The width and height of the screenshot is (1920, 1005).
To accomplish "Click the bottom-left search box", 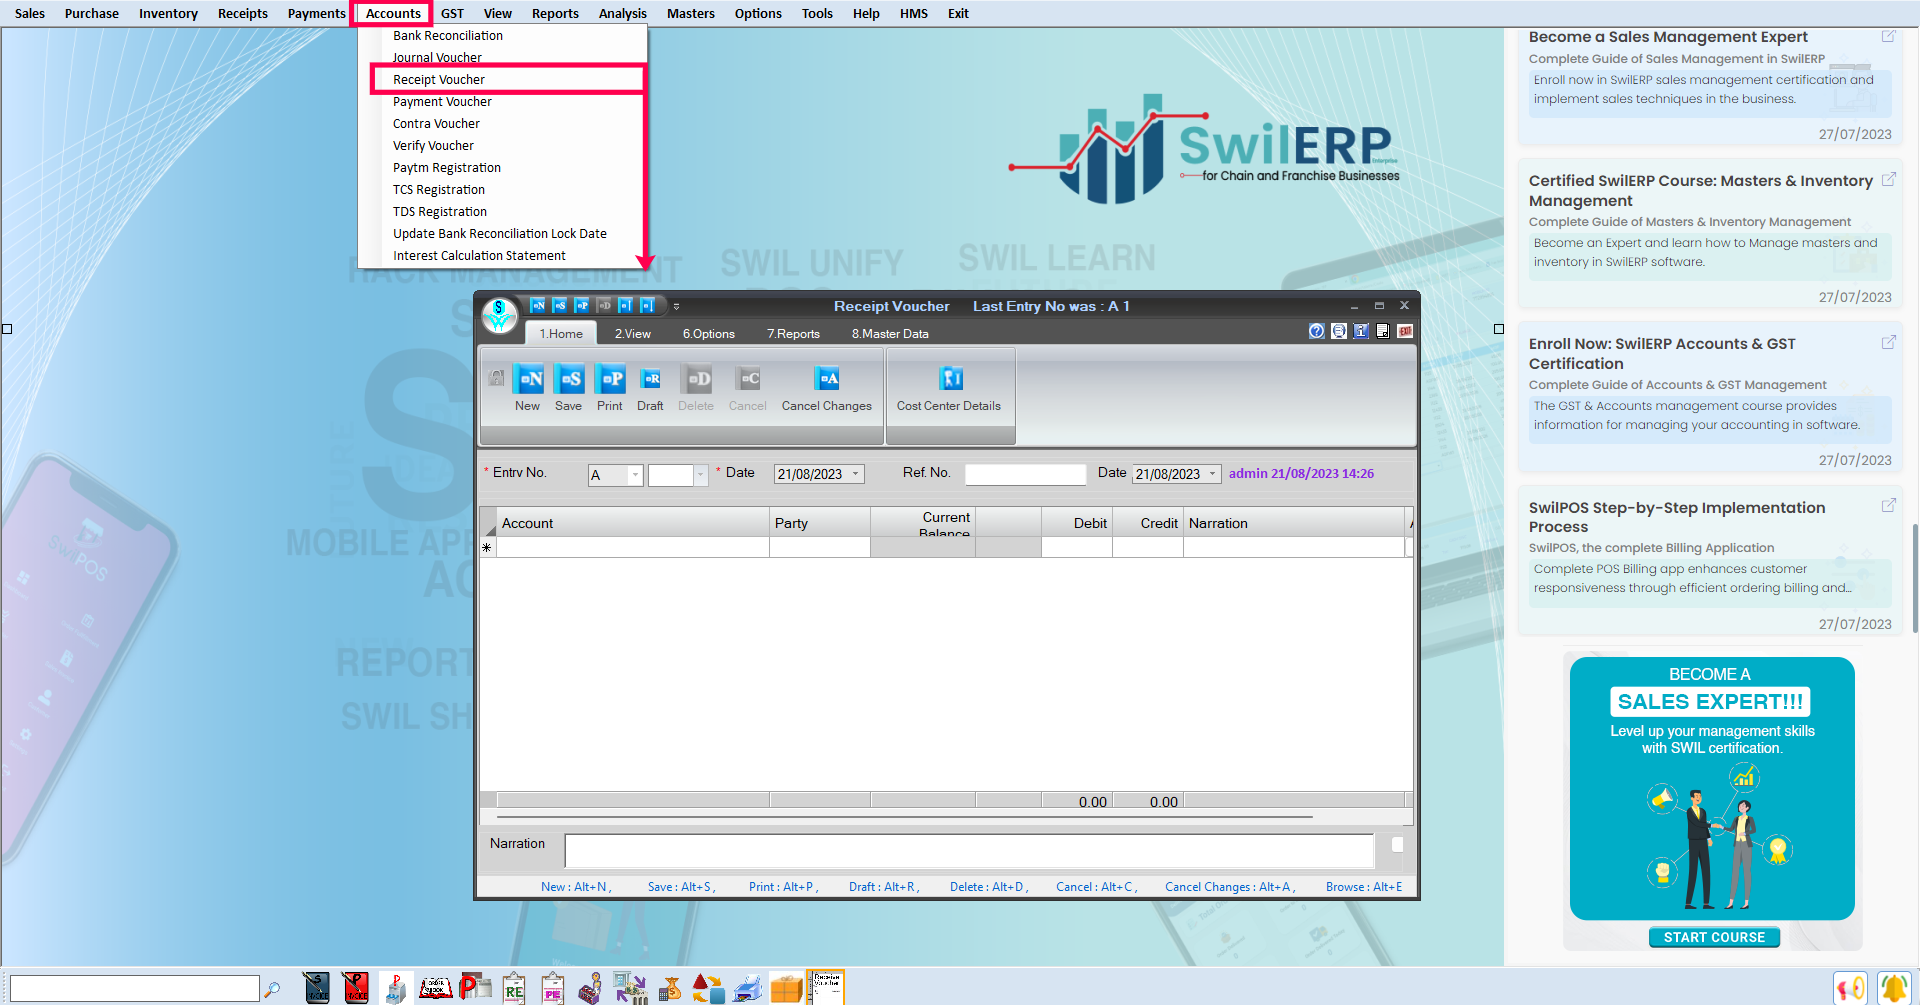I will point(135,989).
